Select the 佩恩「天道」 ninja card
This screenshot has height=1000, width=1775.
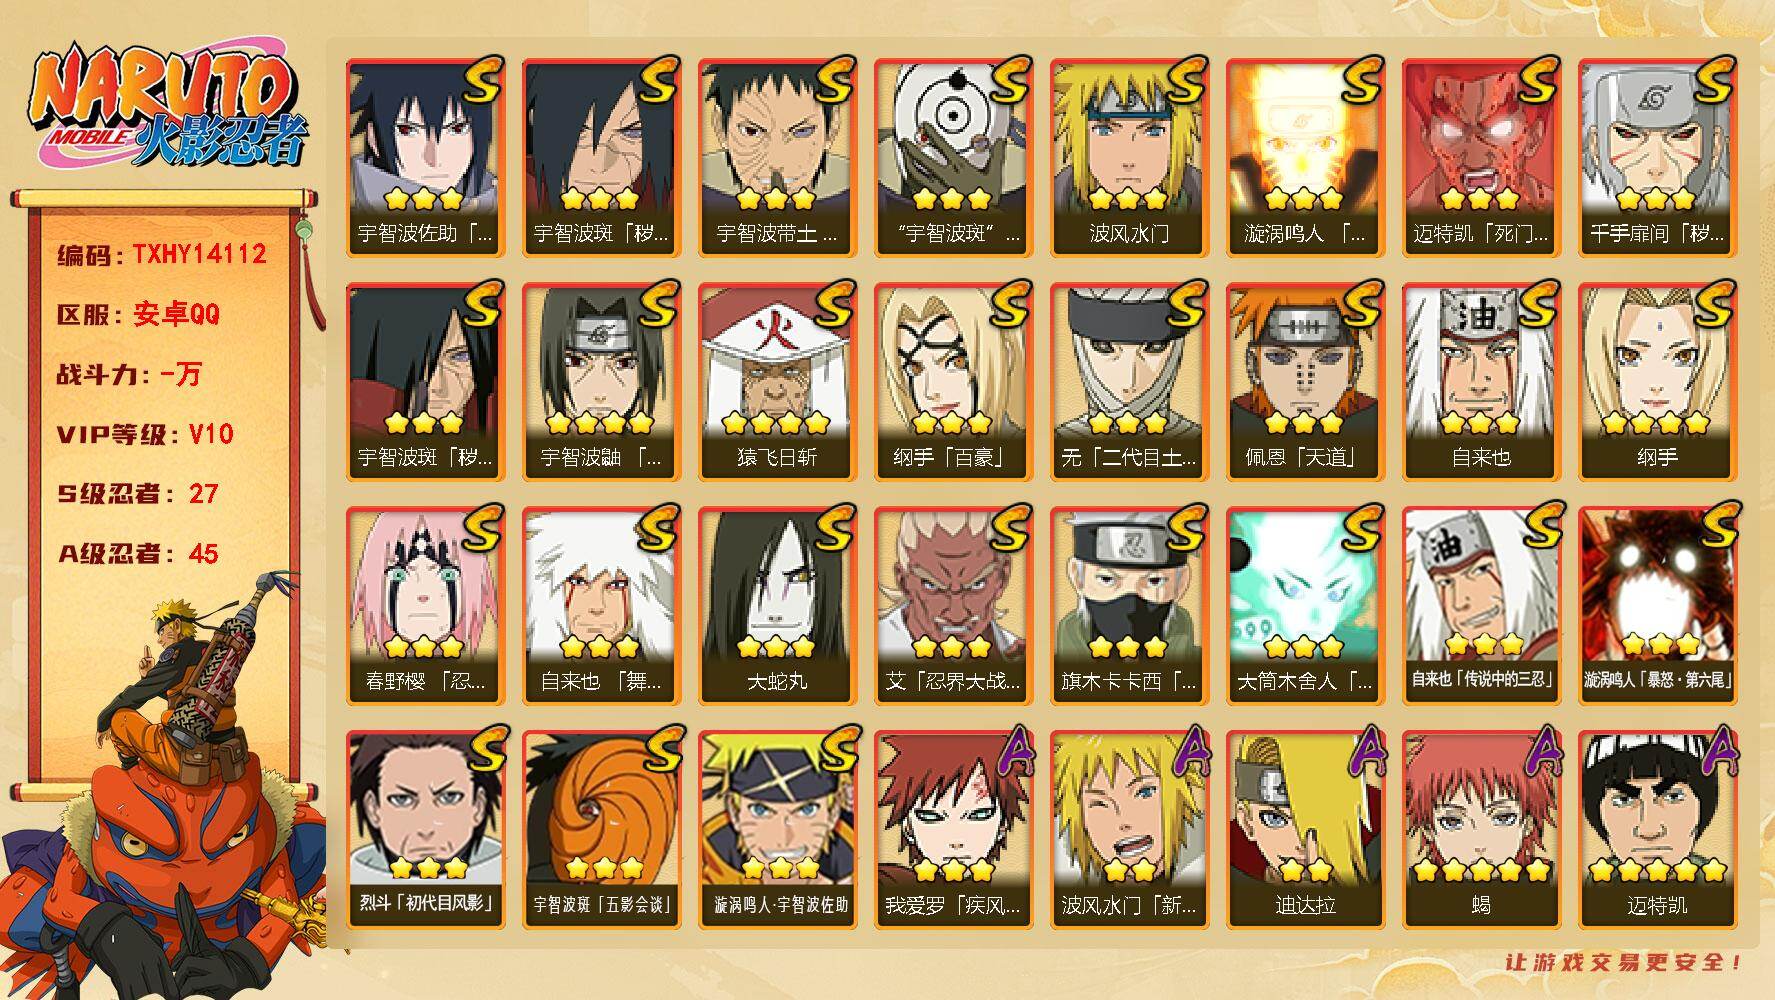(x=1305, y=382)
